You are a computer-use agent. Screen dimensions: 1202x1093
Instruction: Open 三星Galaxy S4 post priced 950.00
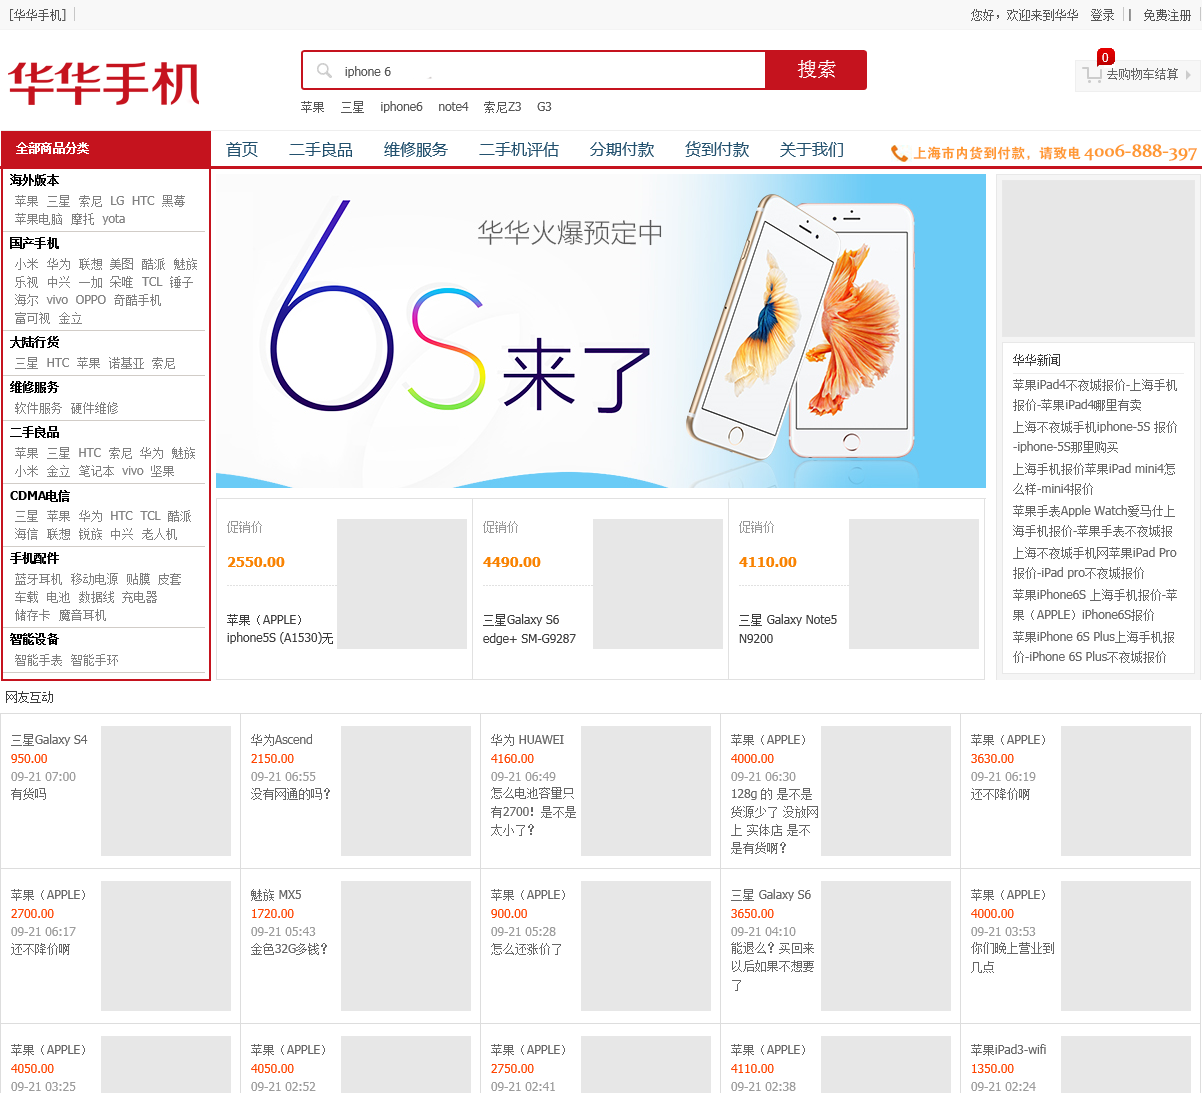[x=49, y=740]
